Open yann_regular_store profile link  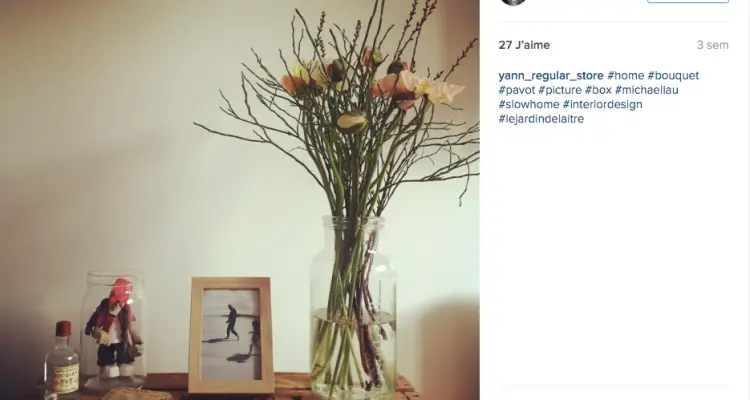[x=551, y=76]
